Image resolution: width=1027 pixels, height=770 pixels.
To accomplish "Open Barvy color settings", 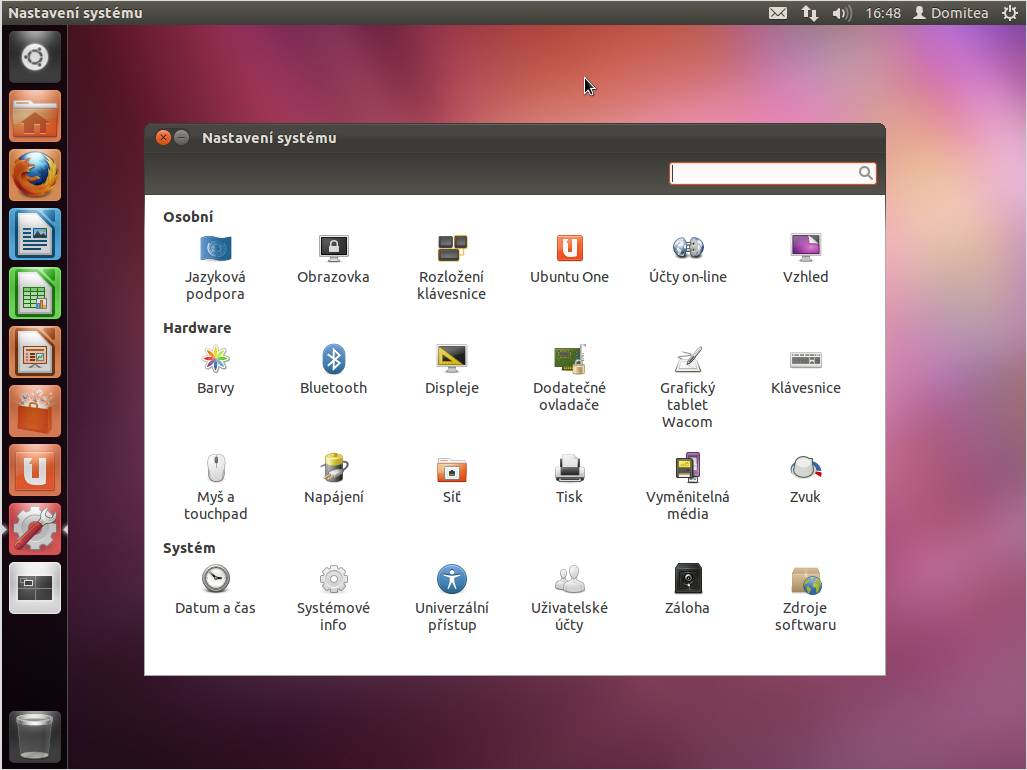I will click(x=215, y=359).
